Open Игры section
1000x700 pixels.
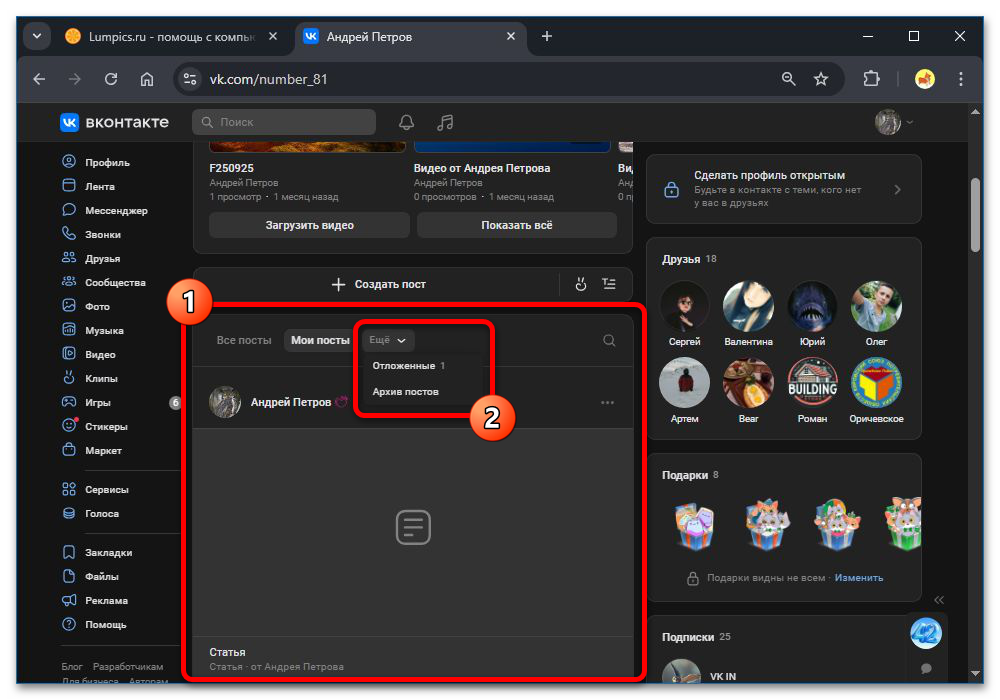[87, 402]
